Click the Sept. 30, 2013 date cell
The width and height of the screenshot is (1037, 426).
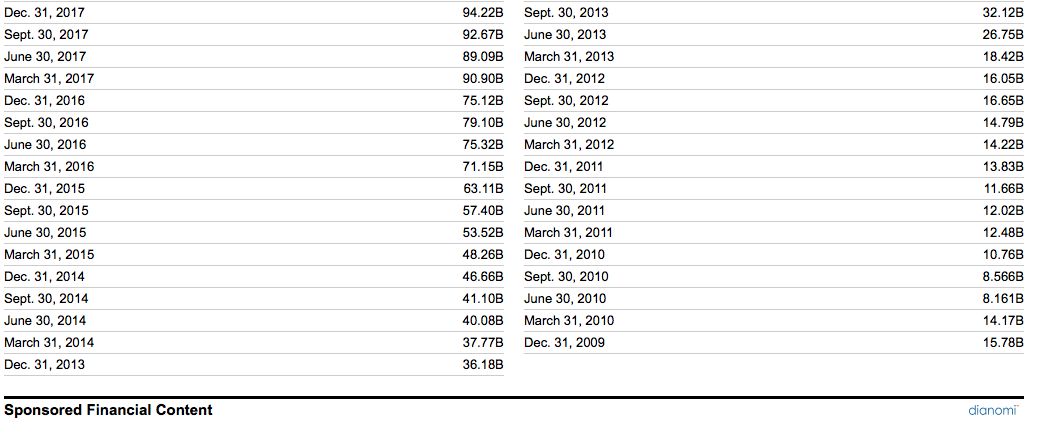pyautogui.click(x=566, y=13)
